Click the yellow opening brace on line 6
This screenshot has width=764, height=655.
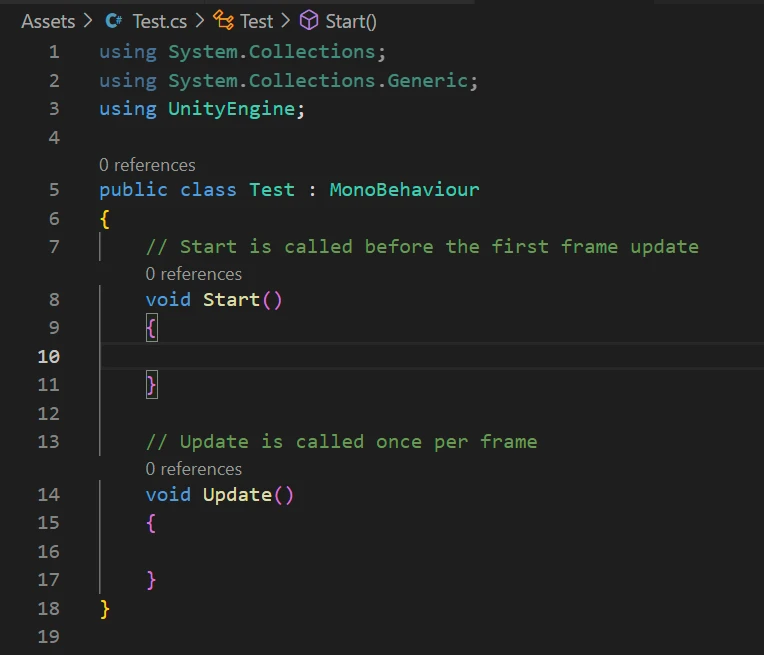(x=105, y=219)
